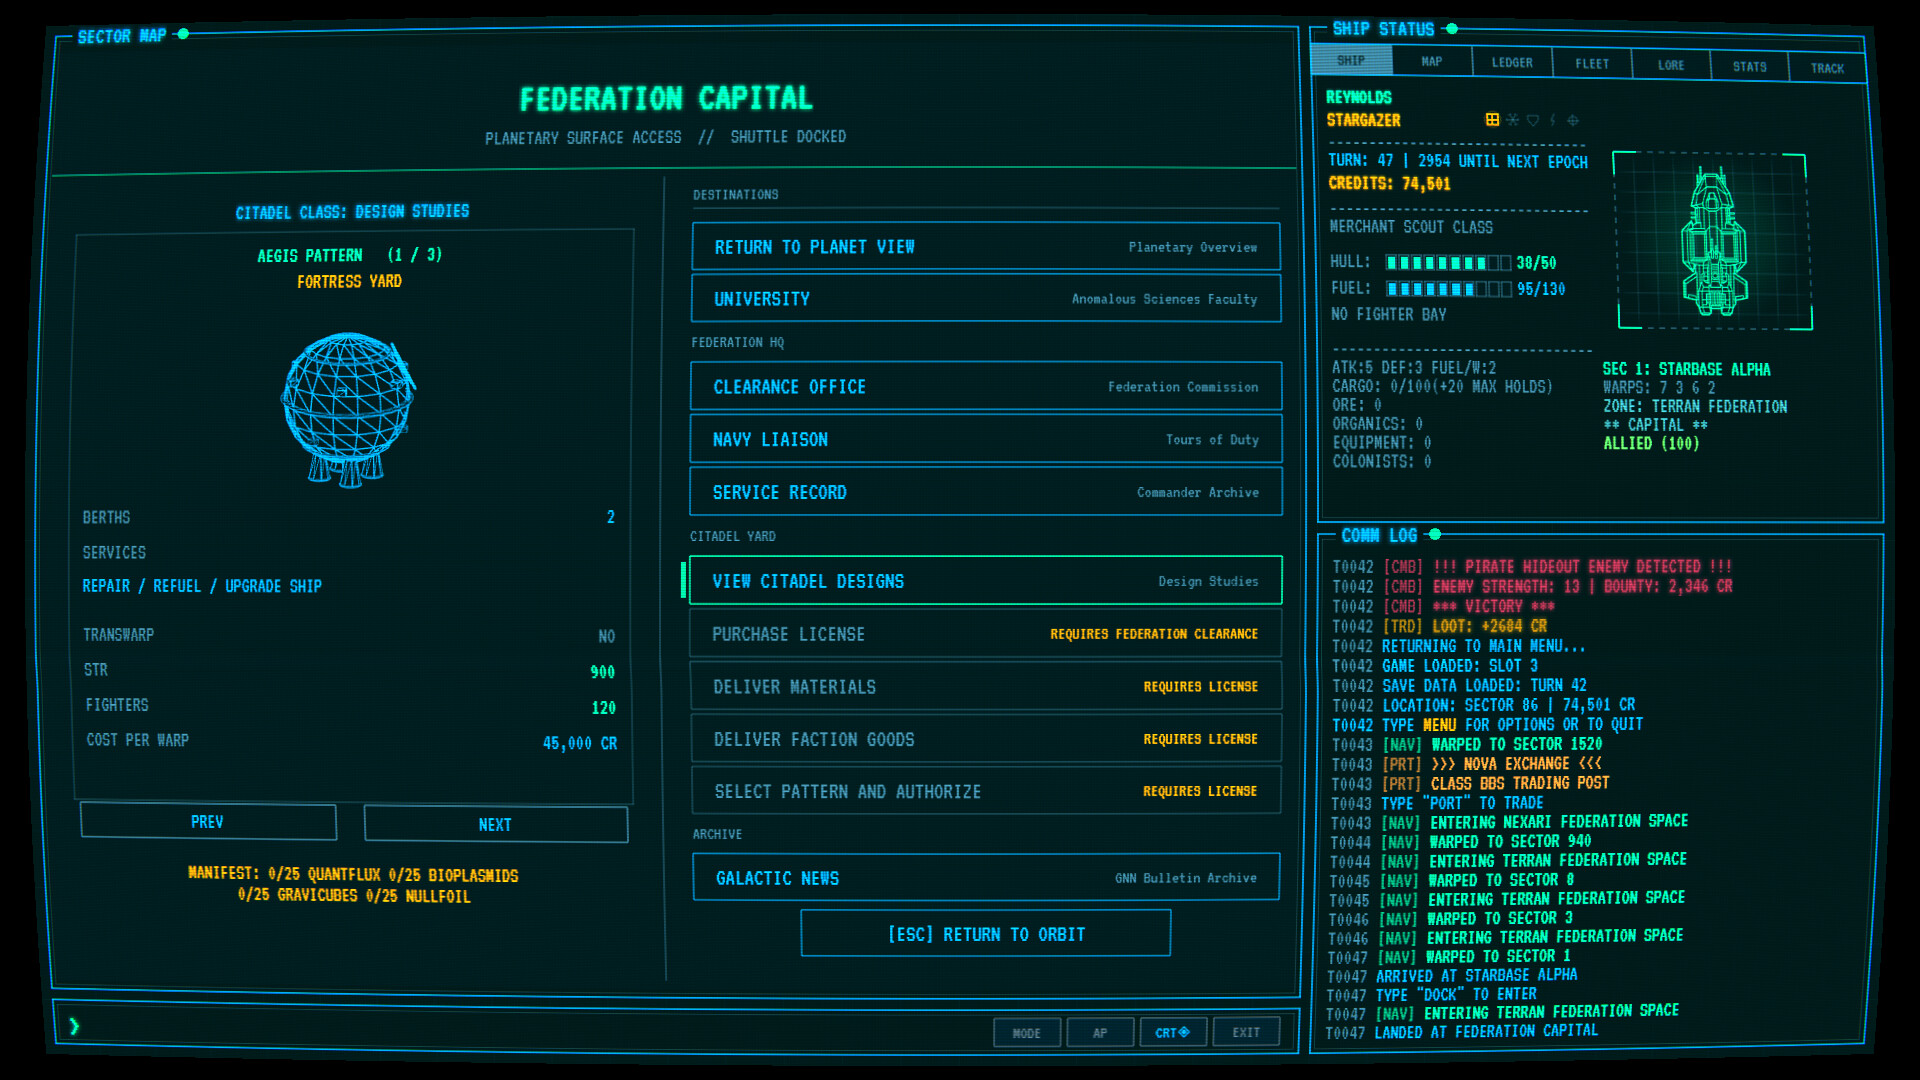
Task: Open the University Anomalous Sciences Faculty
Action: click(x=986, y=299)
